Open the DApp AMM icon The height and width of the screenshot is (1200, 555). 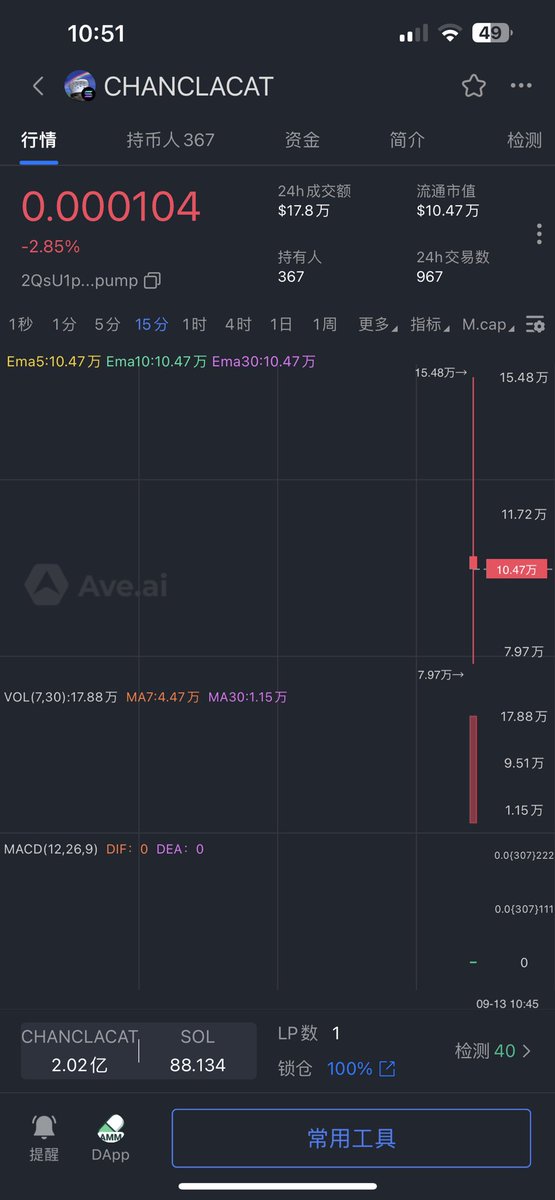click(111, 1128)
